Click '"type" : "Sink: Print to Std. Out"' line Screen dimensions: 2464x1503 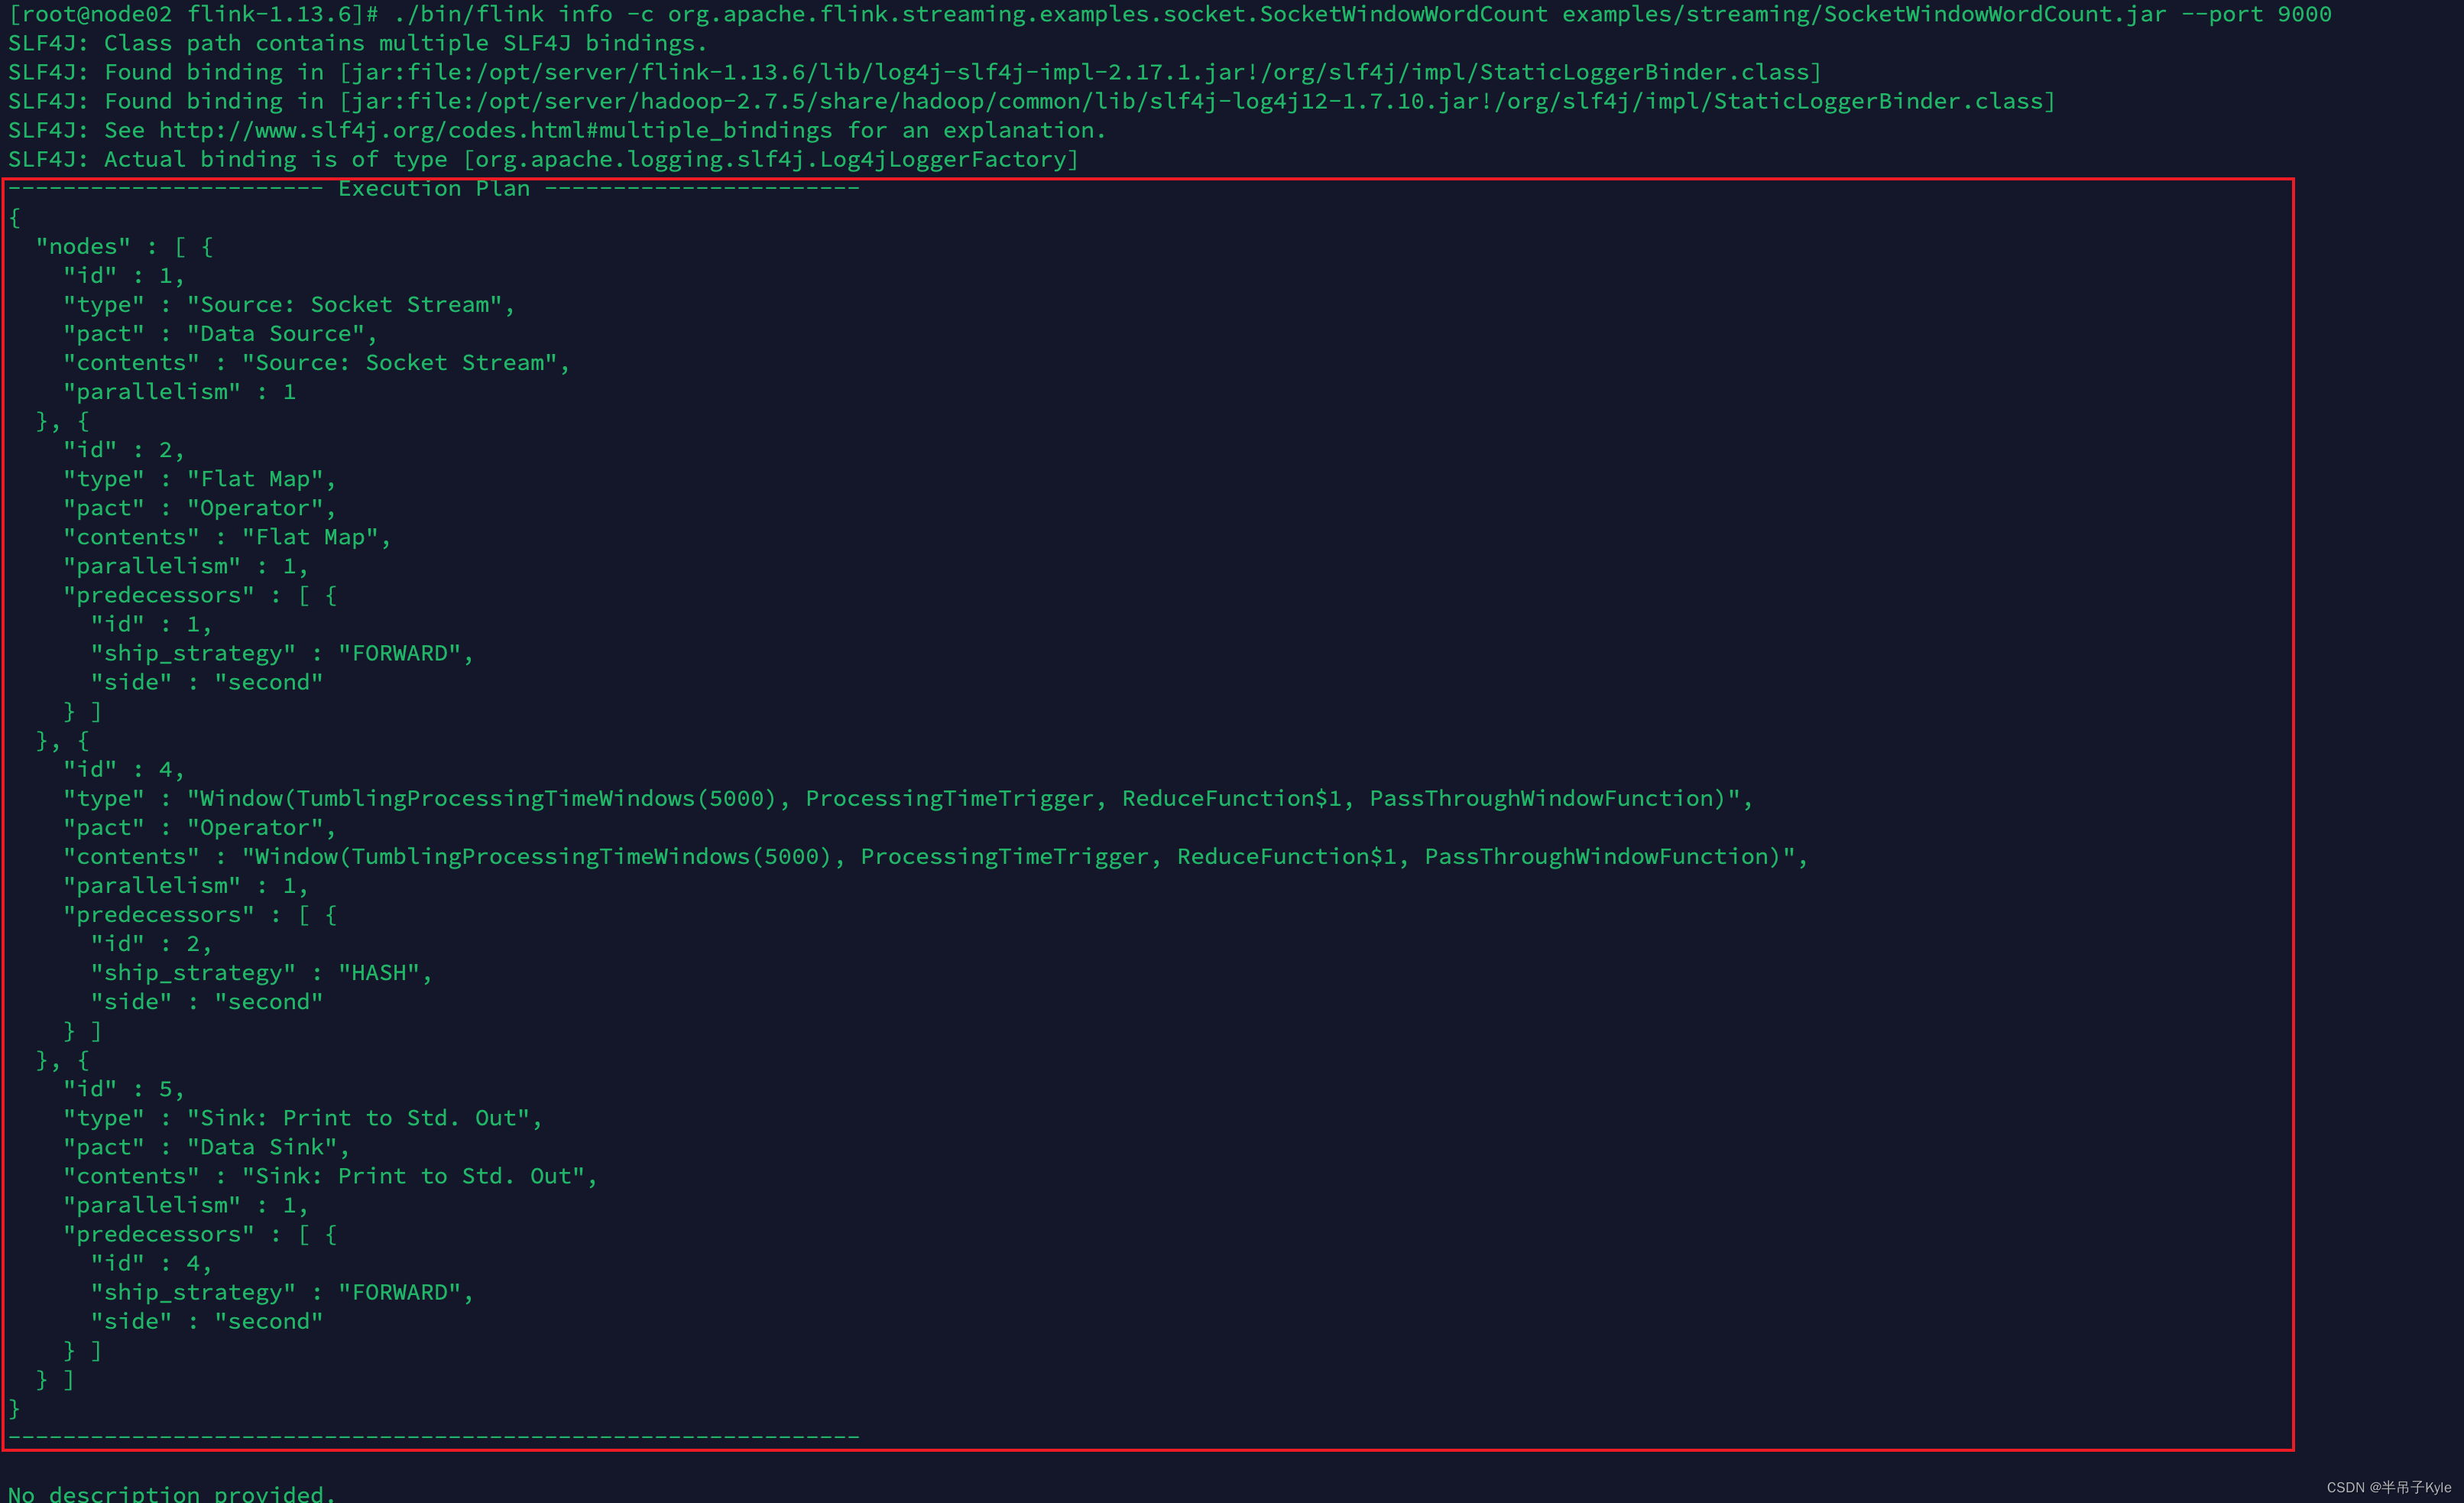(303, 1118)
